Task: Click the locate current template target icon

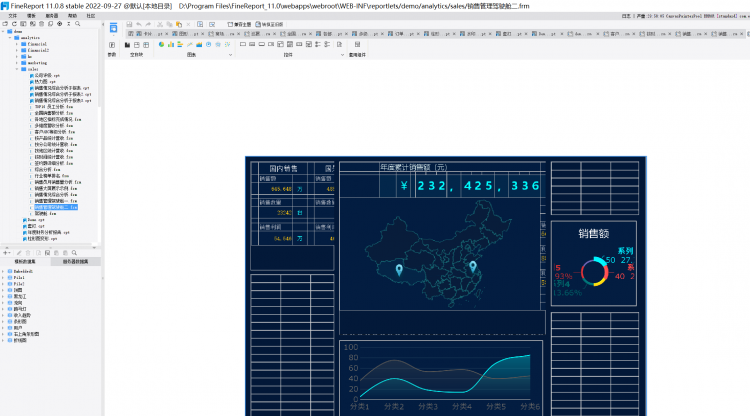Action: 59,23
